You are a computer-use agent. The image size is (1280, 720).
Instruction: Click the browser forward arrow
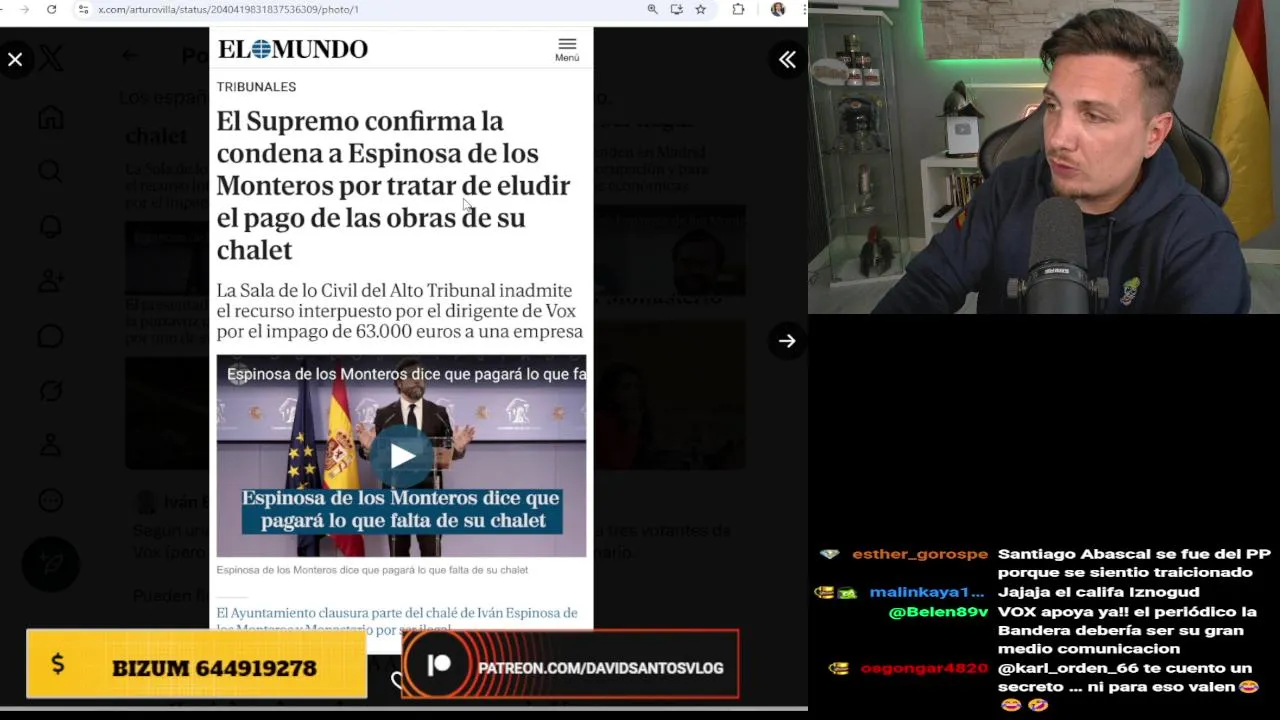point(24,9)
